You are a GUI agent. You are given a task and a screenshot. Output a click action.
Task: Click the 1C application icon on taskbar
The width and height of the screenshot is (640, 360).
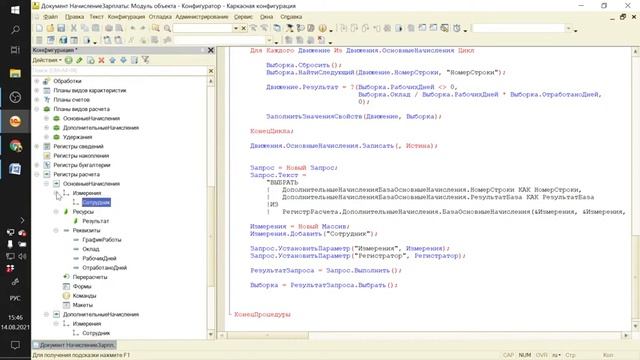(x=15, y=121)
